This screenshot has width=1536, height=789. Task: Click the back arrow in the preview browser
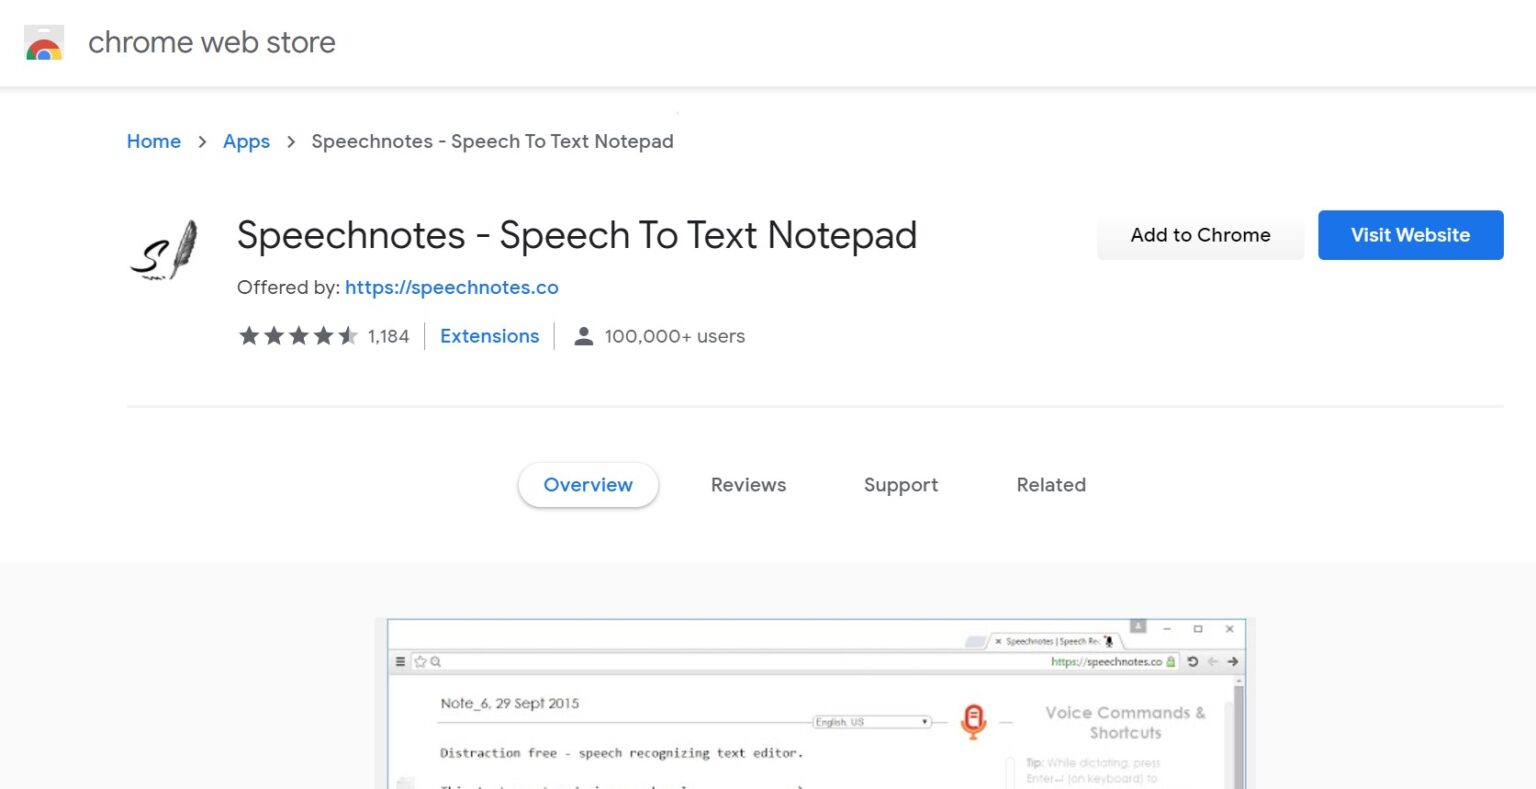point(1213,662)
